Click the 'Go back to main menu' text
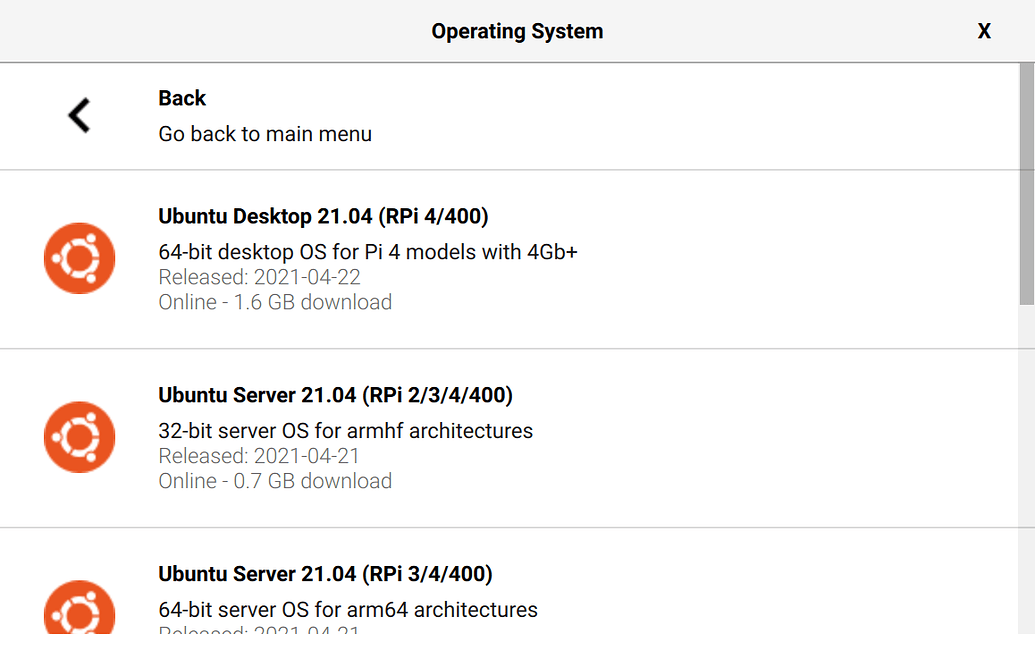Image resolution: width=1035 pixels, height=658 pixels. pos(265,134)
